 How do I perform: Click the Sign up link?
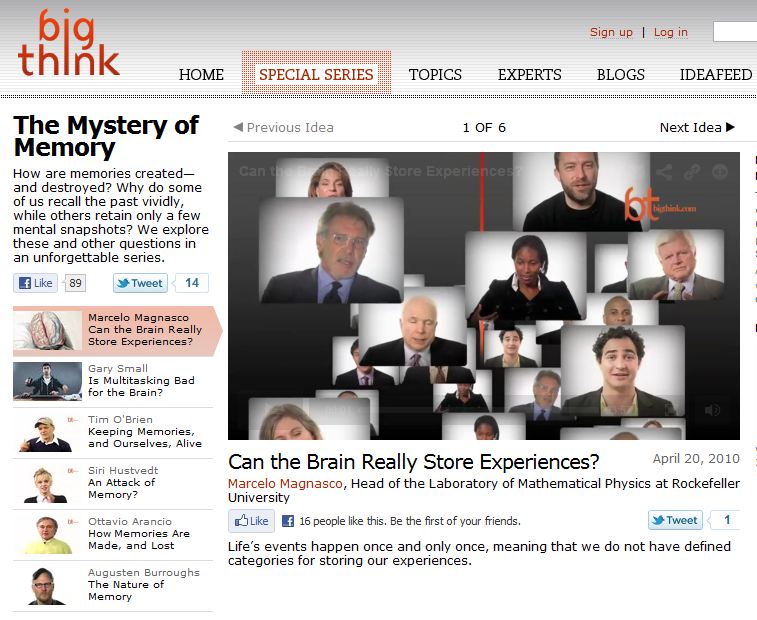pyautogui.click(x=611, y=32)
